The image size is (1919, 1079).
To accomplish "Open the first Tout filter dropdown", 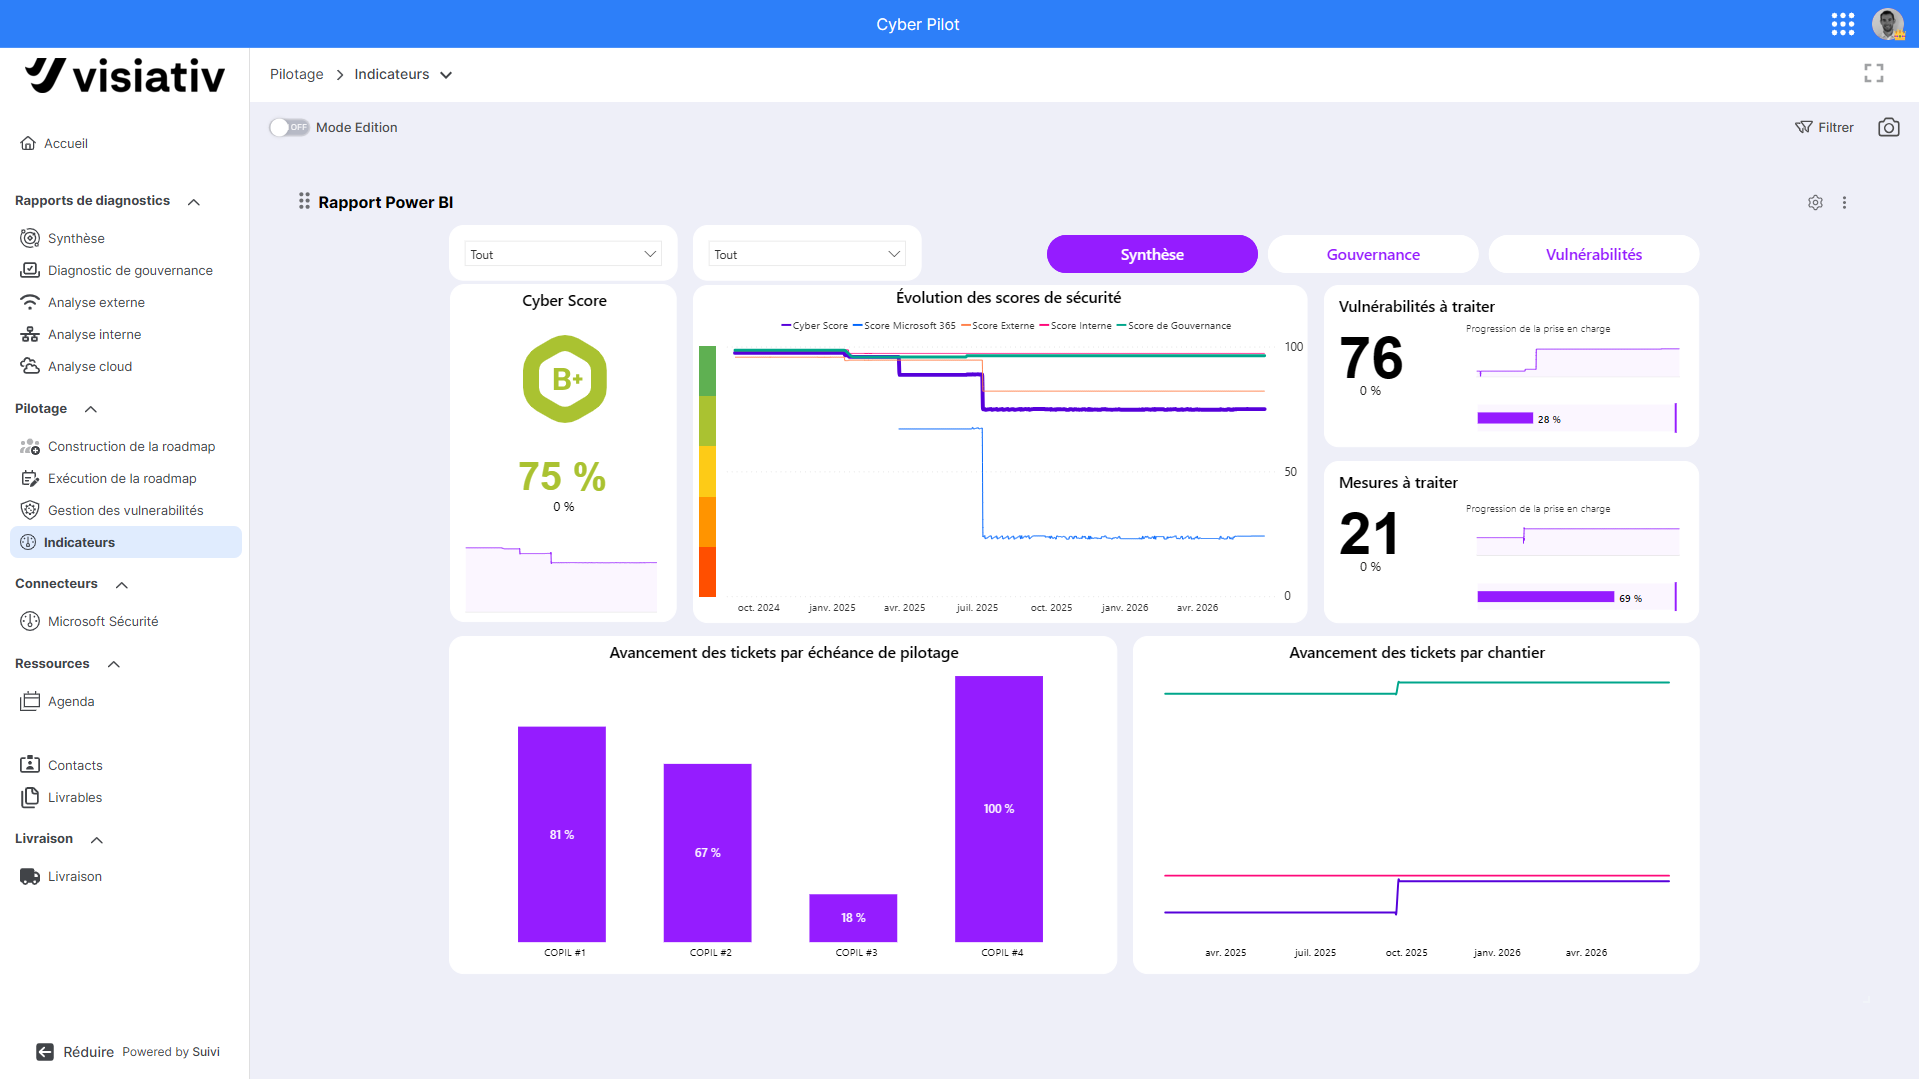I will tap(564, 254).
